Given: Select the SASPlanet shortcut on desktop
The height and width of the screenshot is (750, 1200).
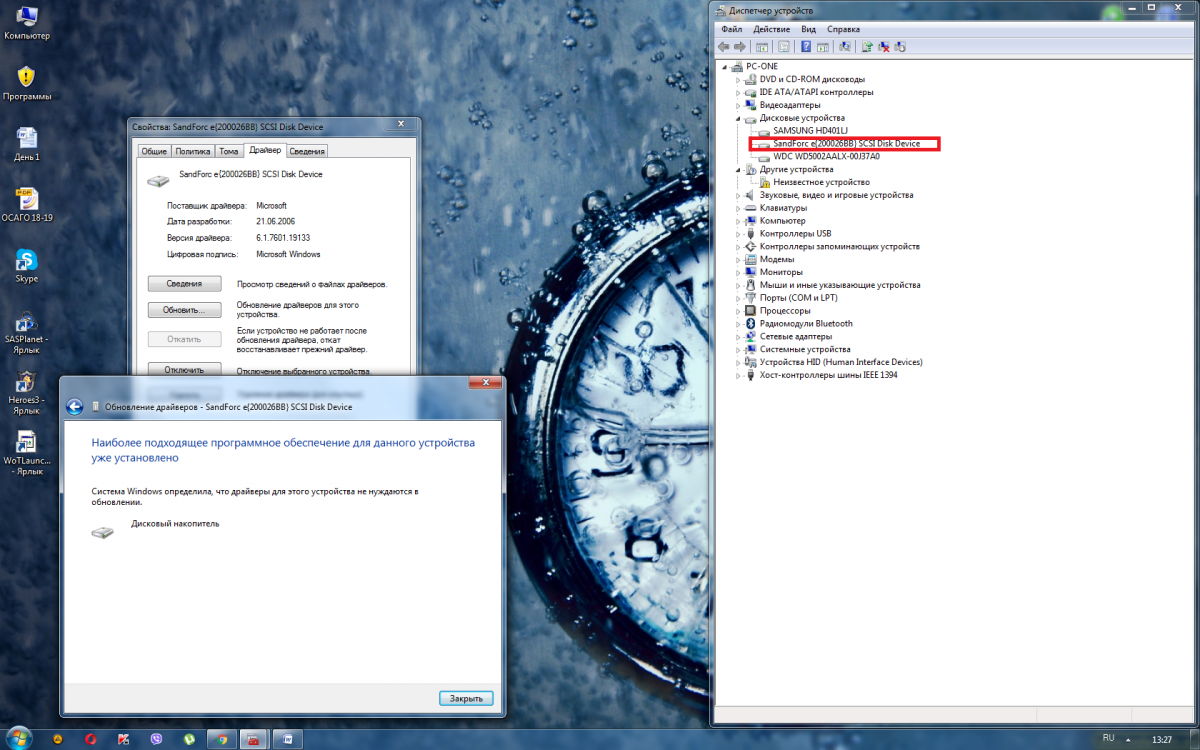Looking at the screenshot, I should 27,331.
